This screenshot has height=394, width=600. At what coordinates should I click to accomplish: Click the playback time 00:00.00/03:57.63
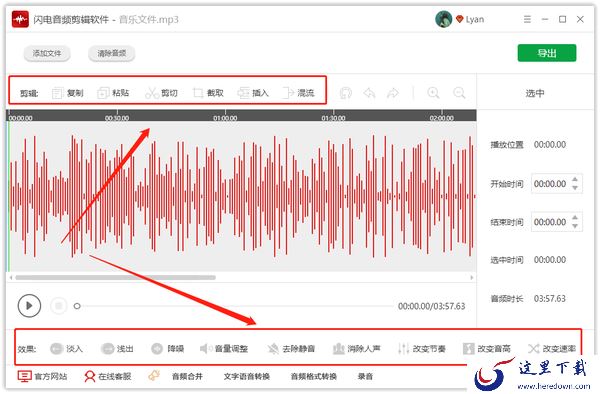[432, 306]
